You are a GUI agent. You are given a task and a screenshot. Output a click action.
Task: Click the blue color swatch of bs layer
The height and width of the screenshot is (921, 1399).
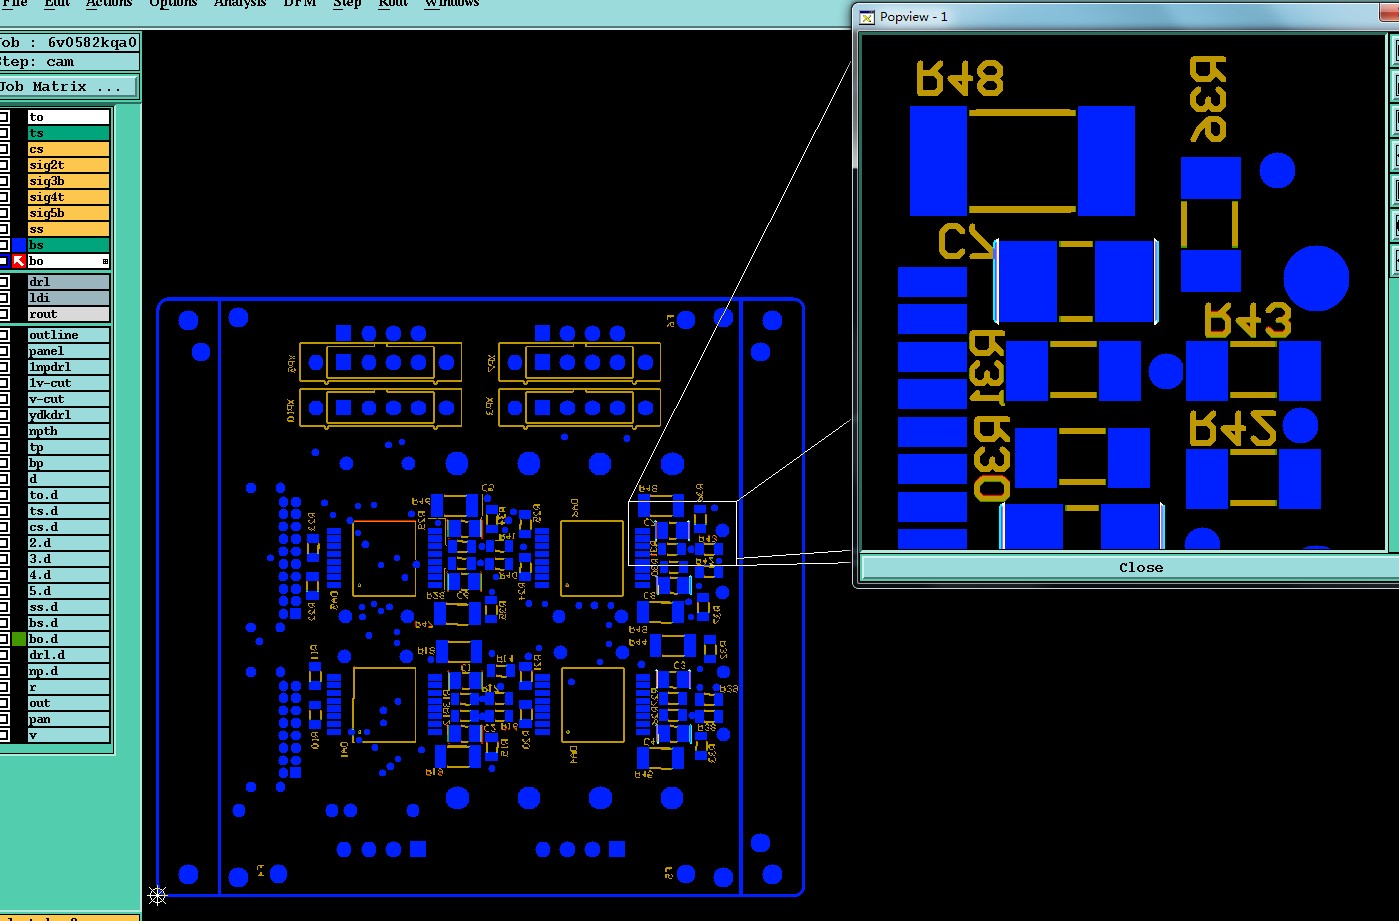tap(19, 245)
